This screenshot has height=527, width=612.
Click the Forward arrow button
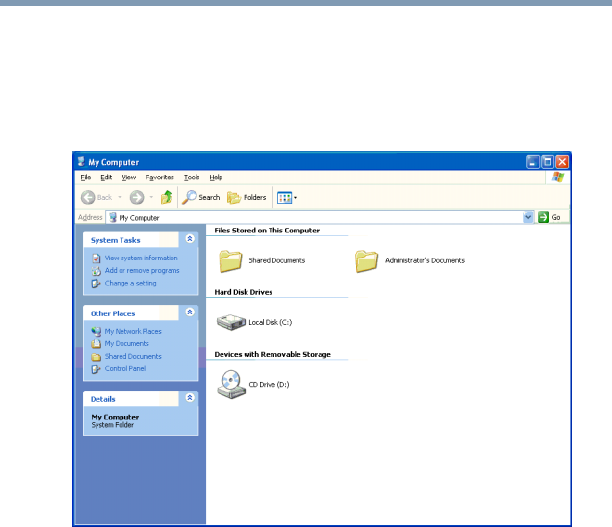pos(137,198)
